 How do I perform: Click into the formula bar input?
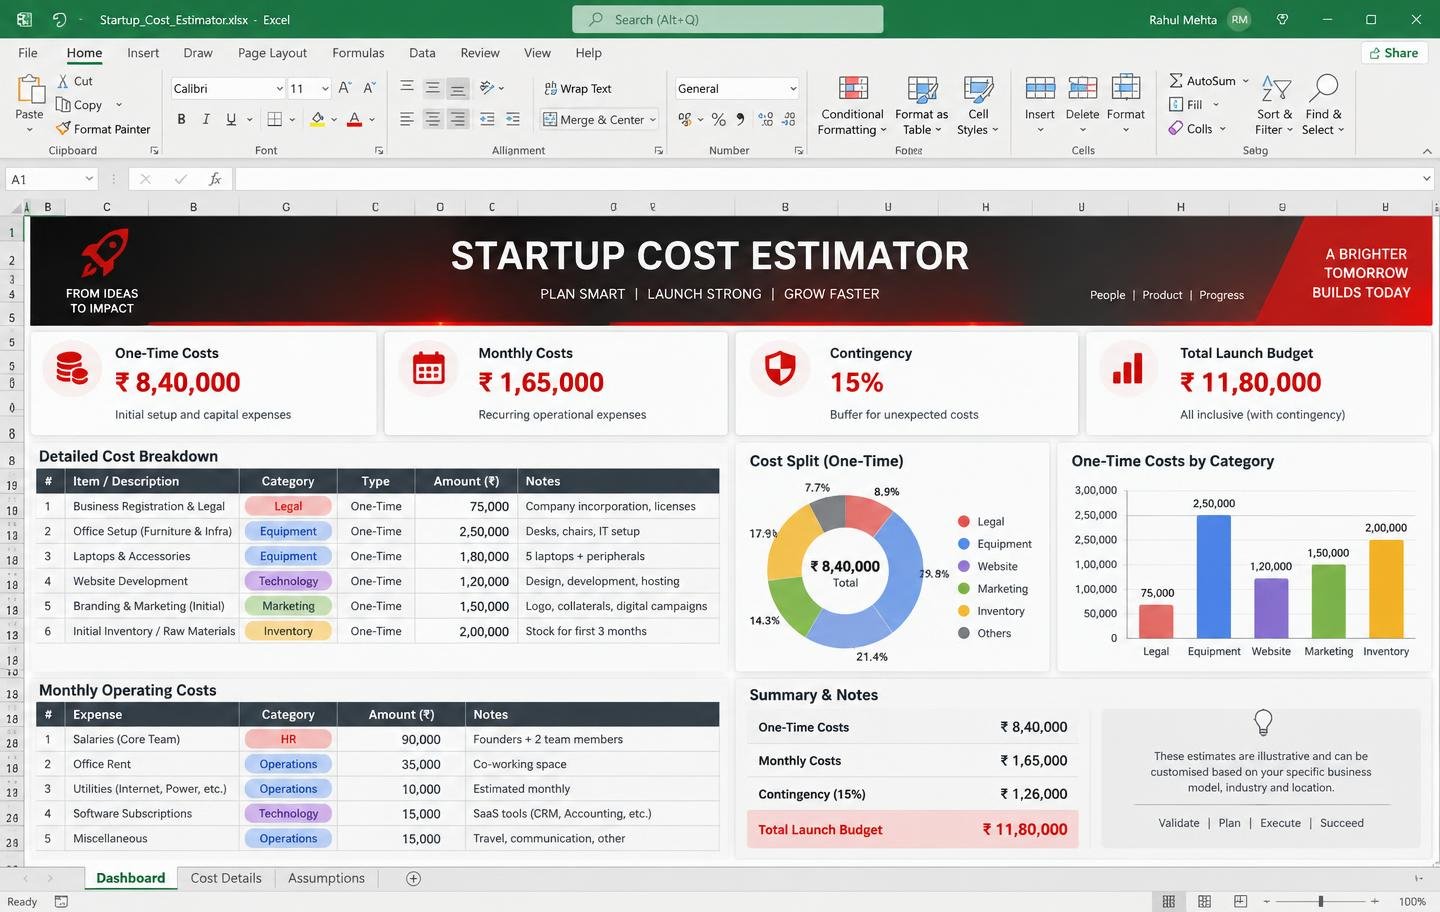tap(827, 179)
